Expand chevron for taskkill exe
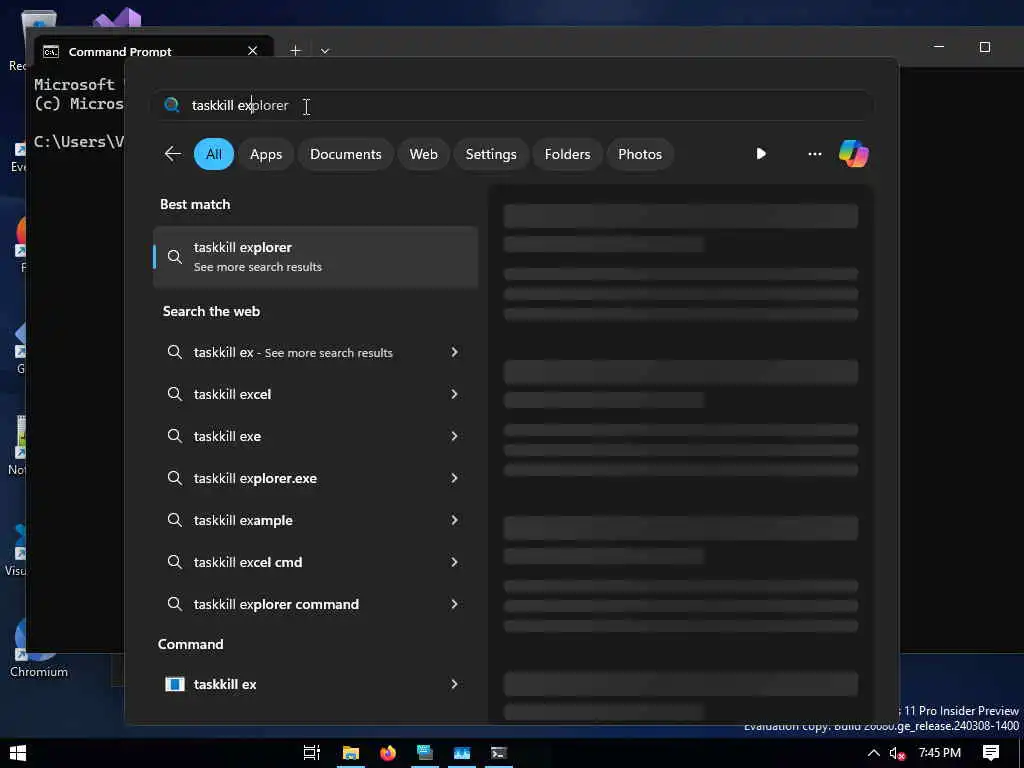 [455, 436]
